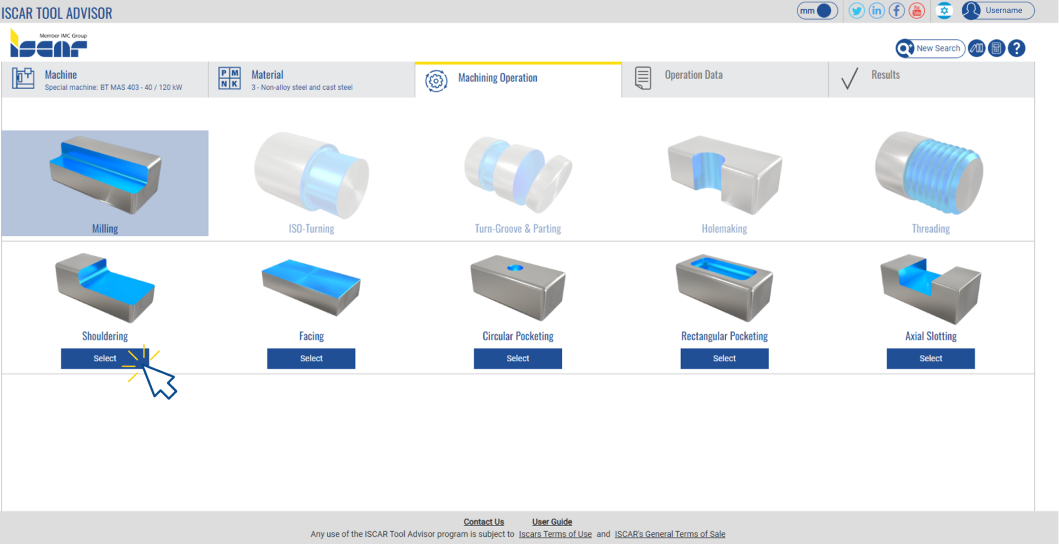Click the ISCAR TOOL ADVISOR title
Viewport: 1059px width, 544px height.
(x=57, y=13)
